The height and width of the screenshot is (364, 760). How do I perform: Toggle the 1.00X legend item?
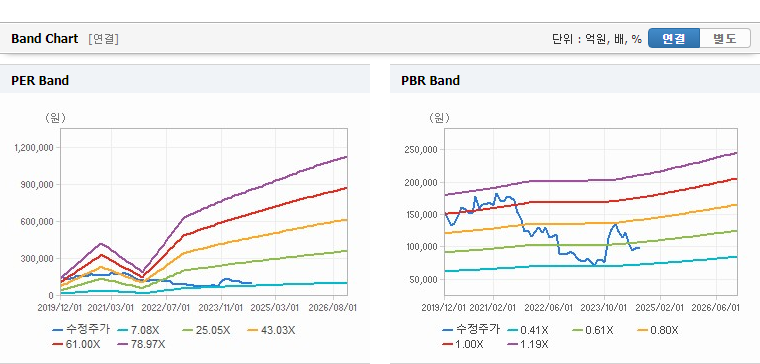[x=463, y=344]
